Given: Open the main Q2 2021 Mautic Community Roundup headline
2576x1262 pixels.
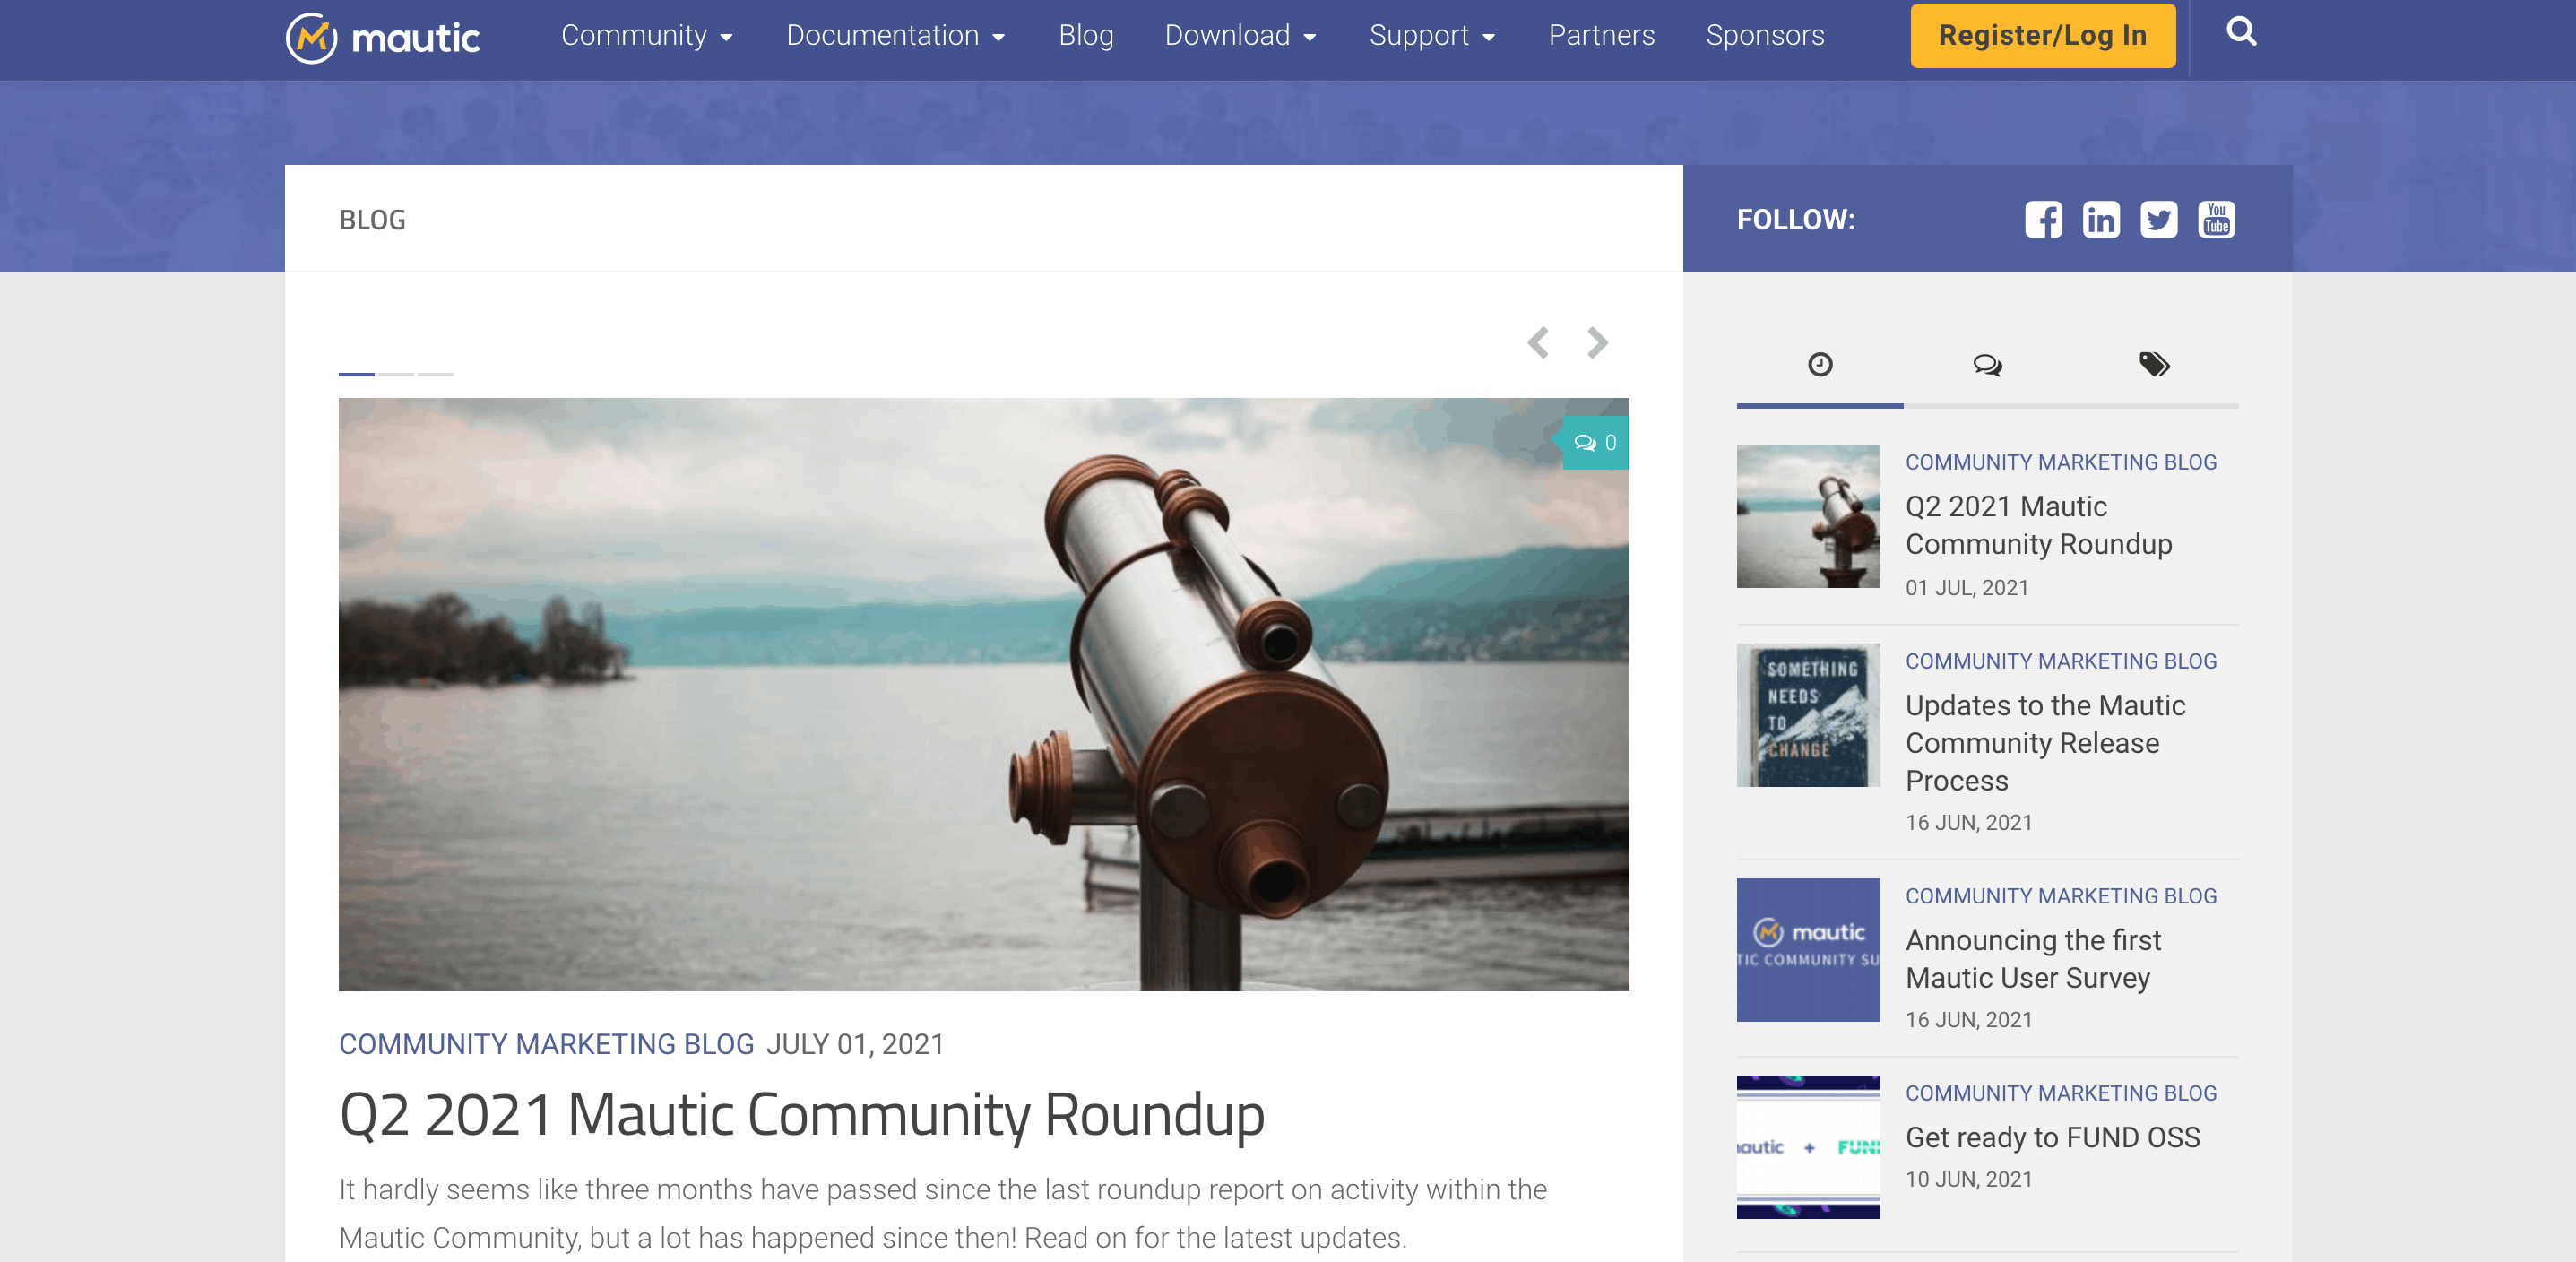Looking at the screenshot, I should coord(802,1115).
